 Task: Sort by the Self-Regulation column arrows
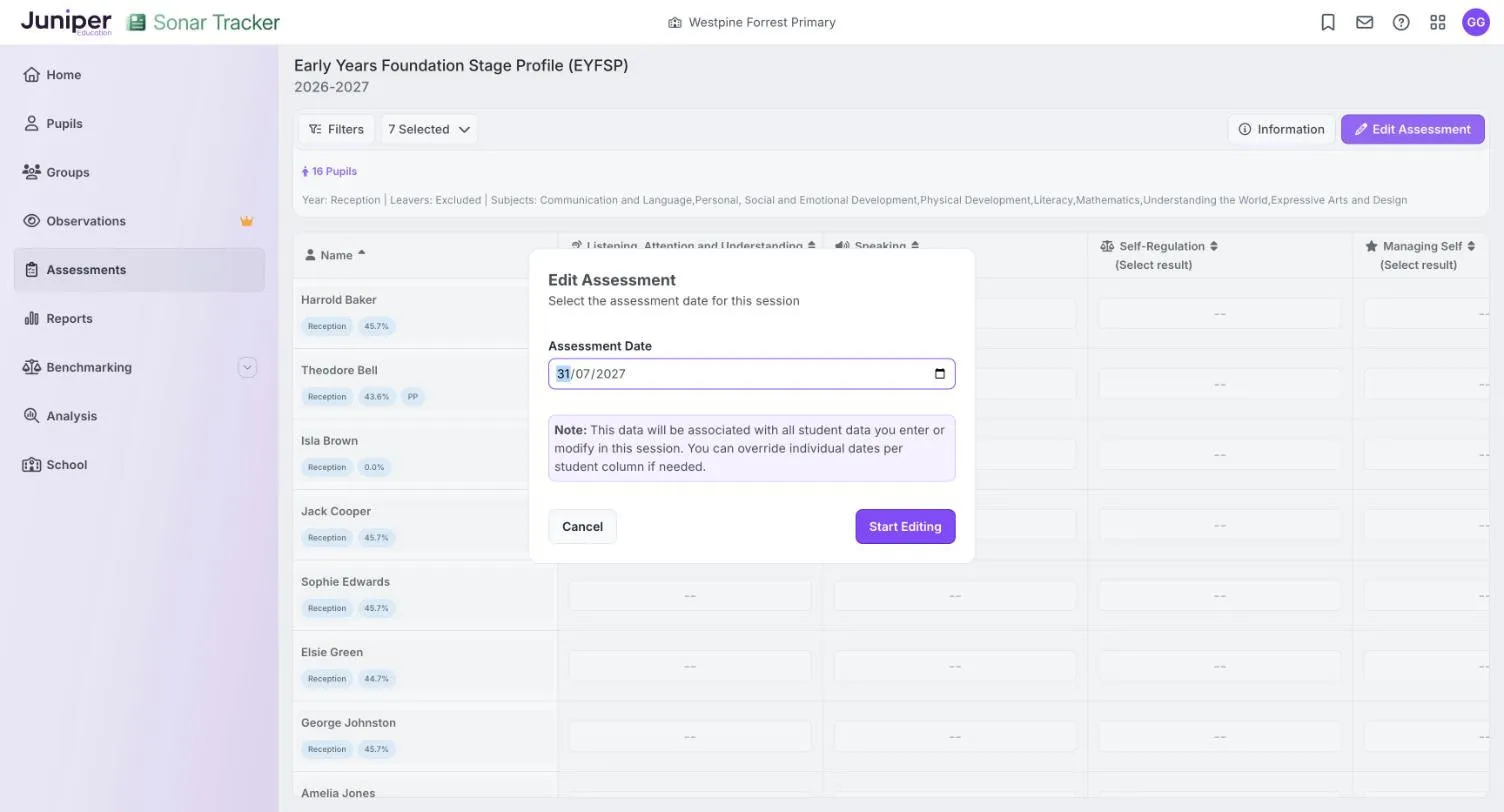(x=1214, y=246)
